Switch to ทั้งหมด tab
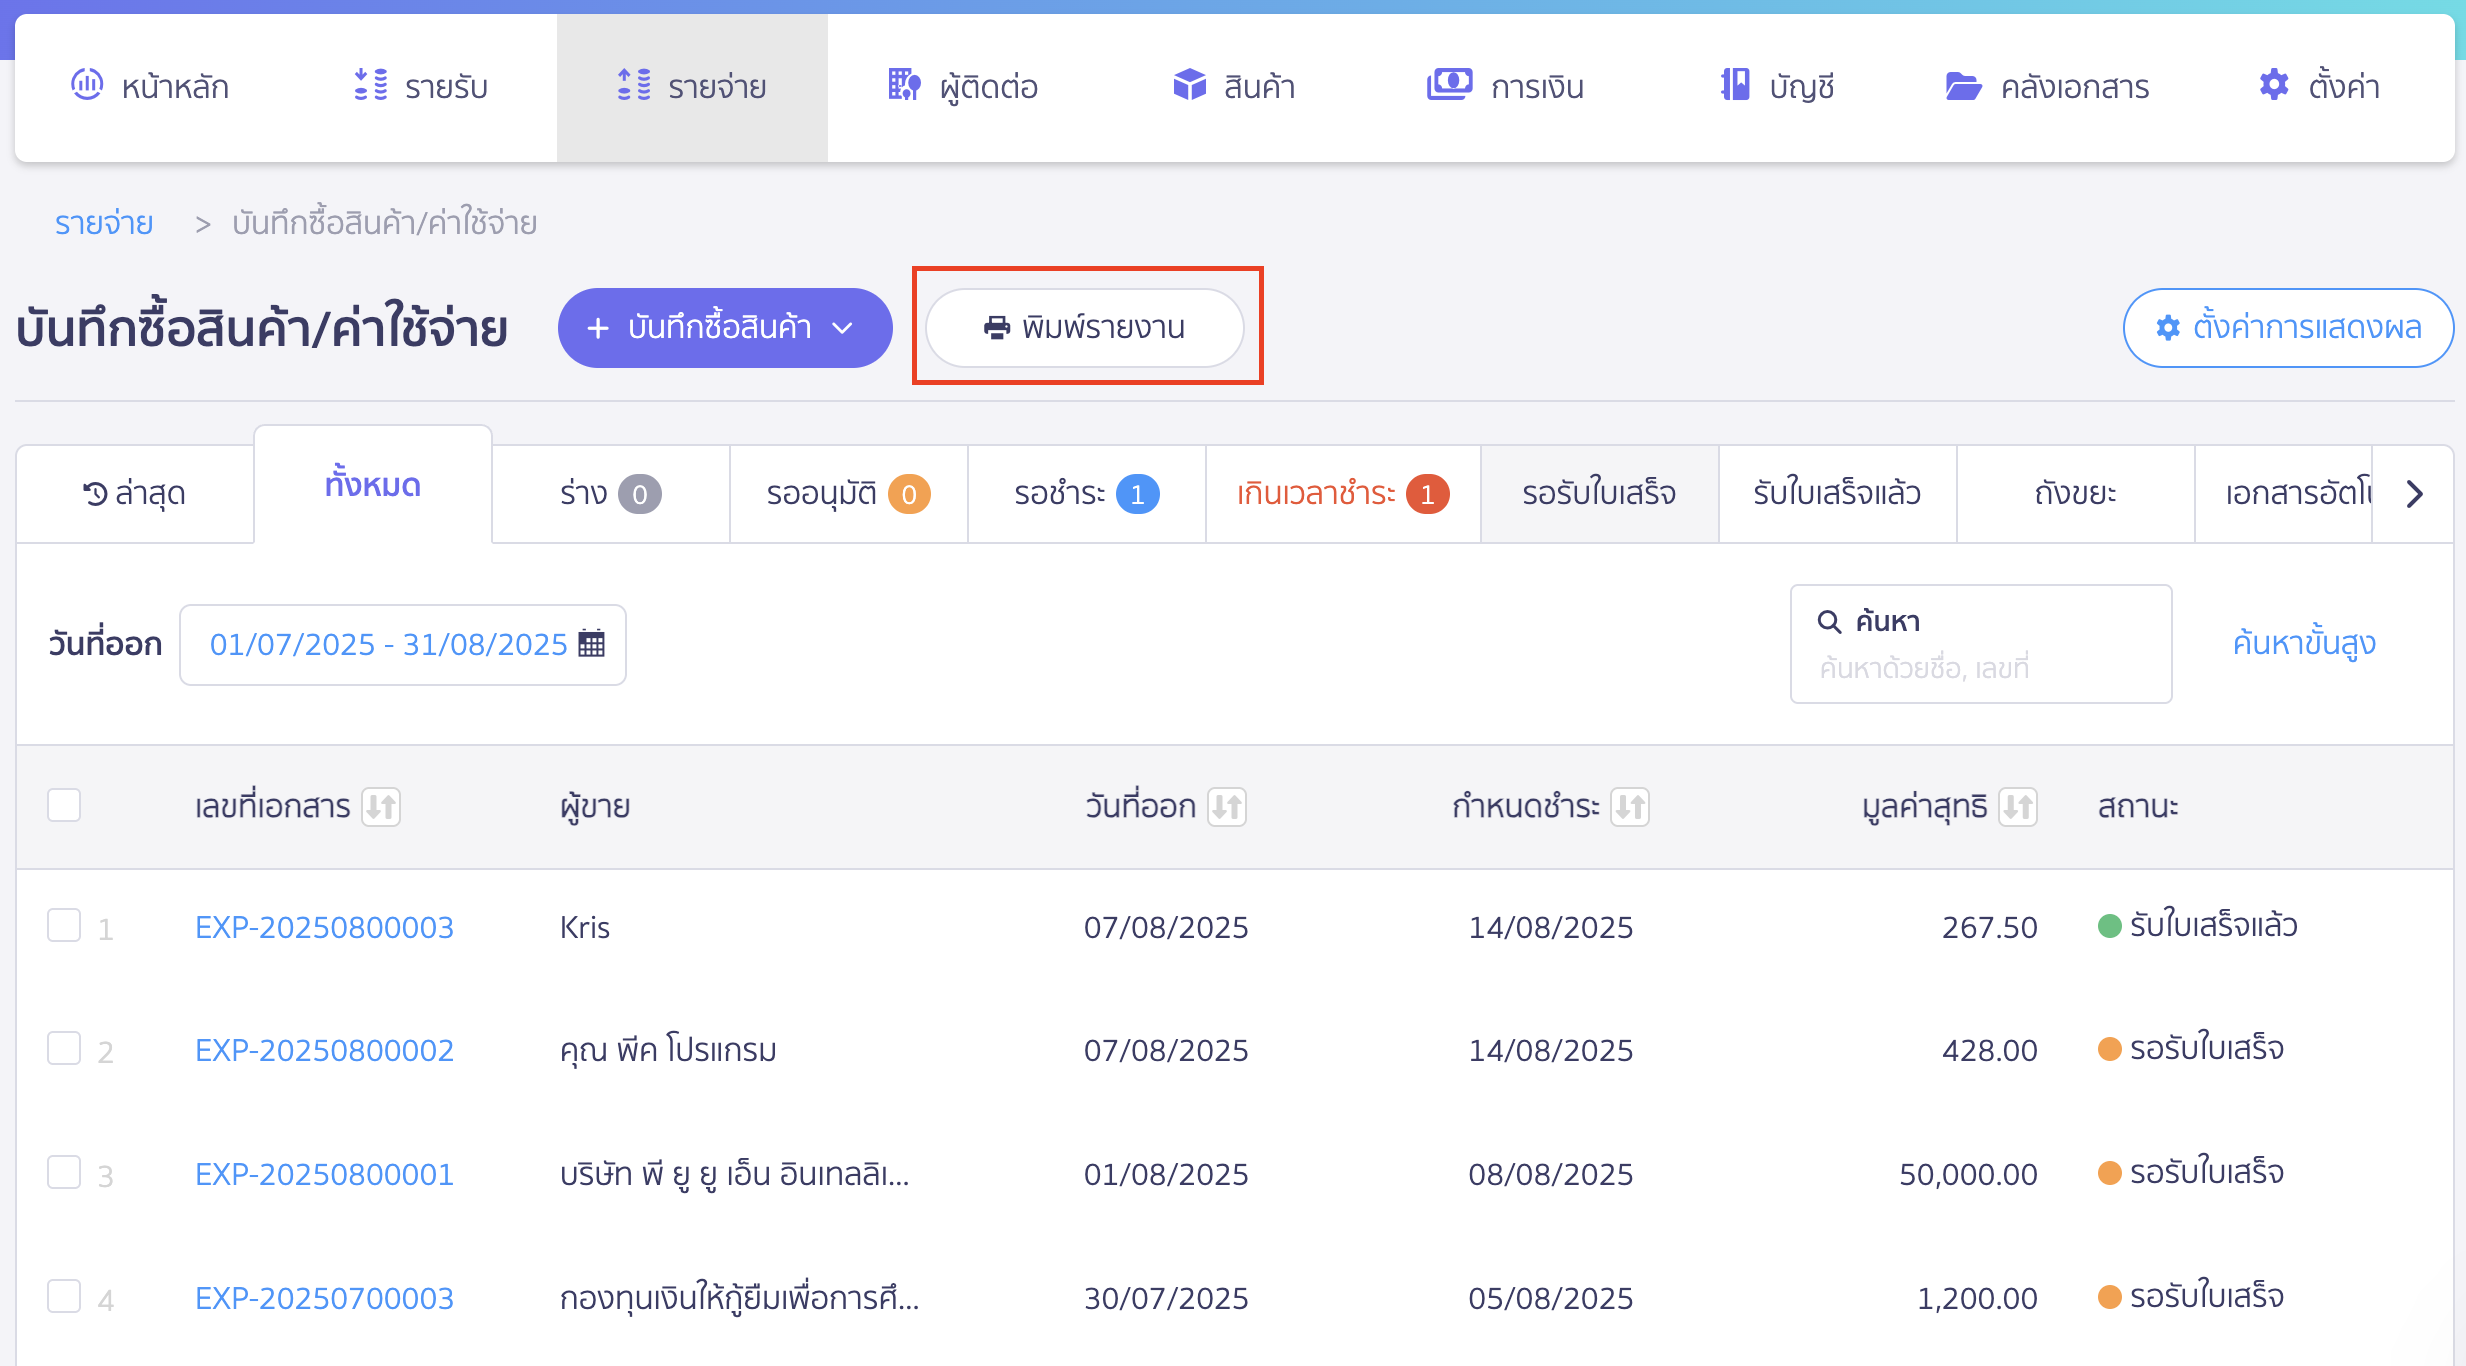The image size is (2466, 1366). (373, 485)
